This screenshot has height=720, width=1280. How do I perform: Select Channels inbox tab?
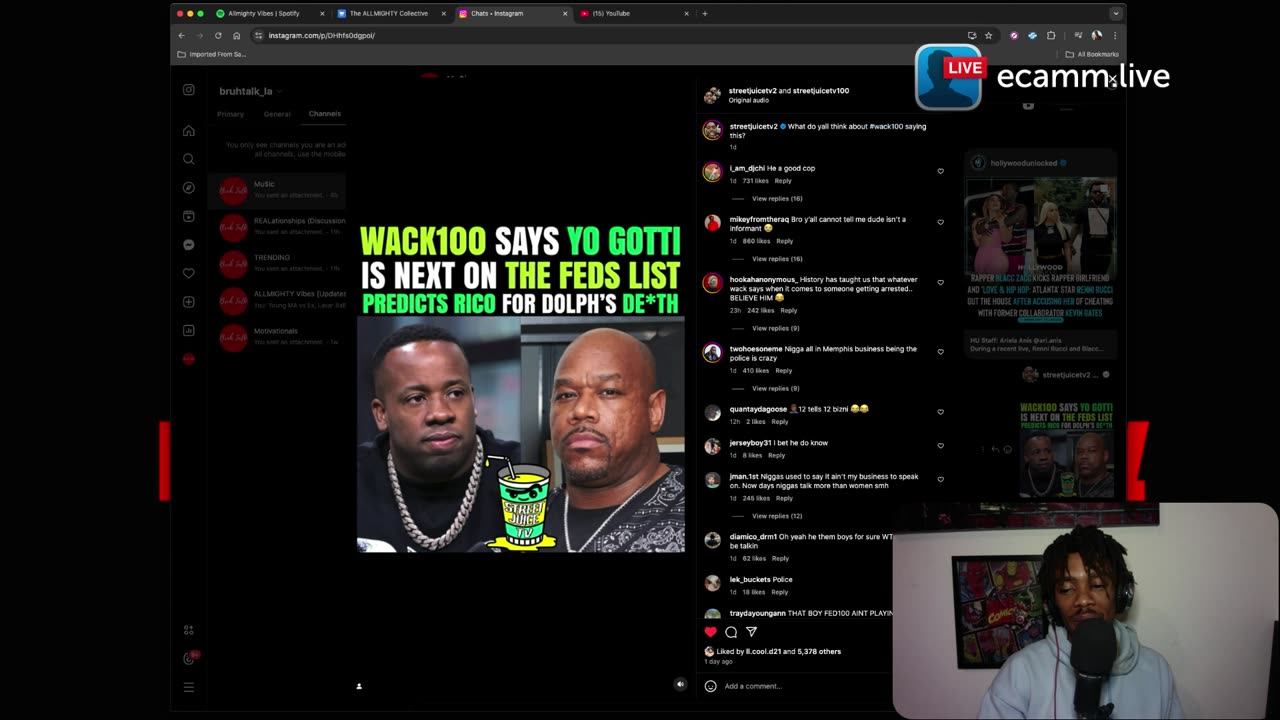pos(324,114)
